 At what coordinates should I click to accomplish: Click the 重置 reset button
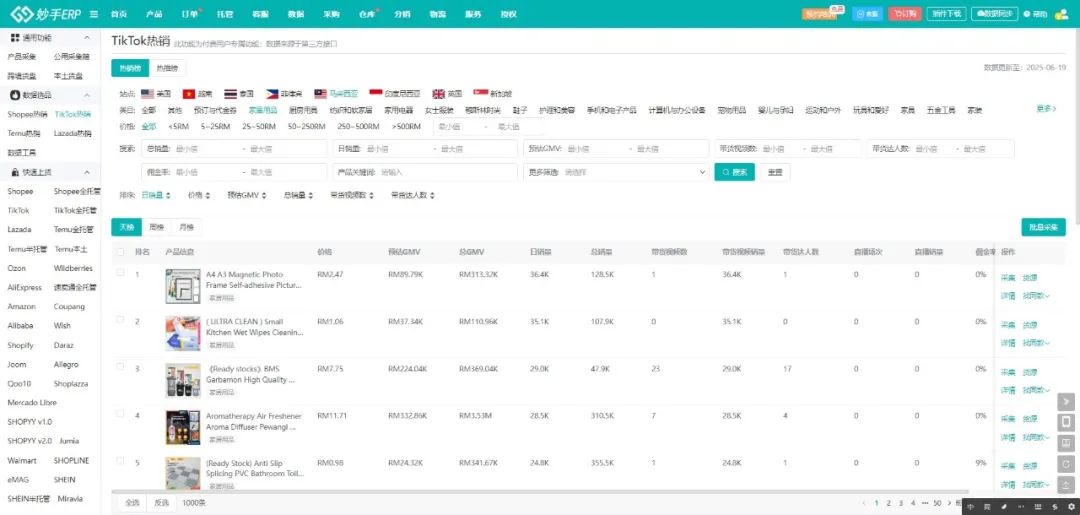click(x=775, y=172)
